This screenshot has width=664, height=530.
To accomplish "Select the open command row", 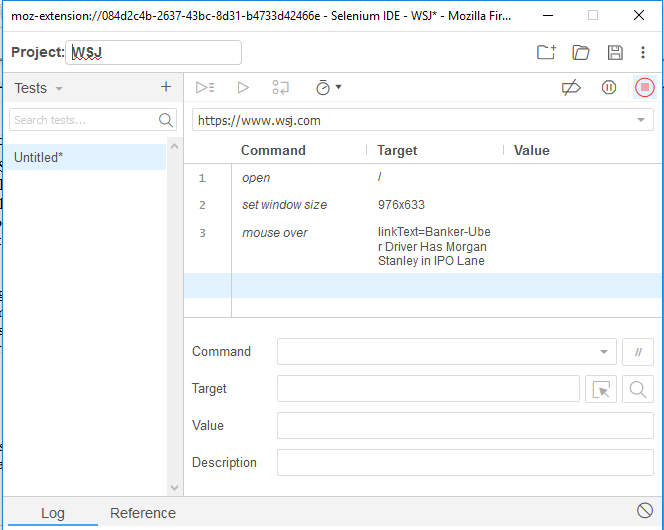I will pyautogui.click(x=423, y=178).
